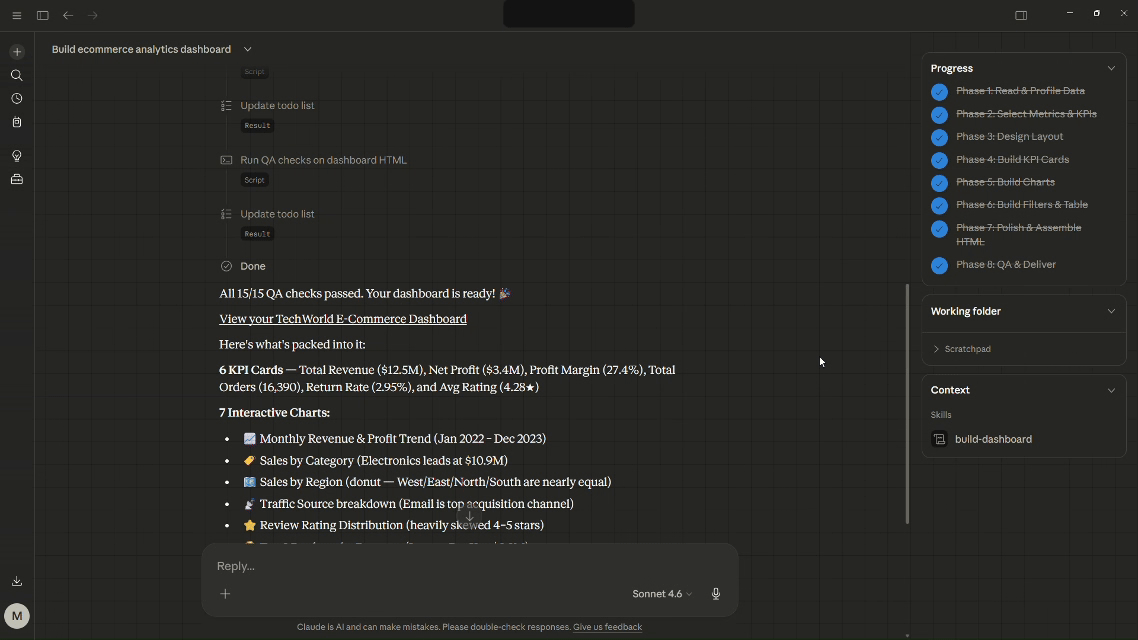Click into the Reply text field
Screen dimensions: 1138x640
coord(420,566)
